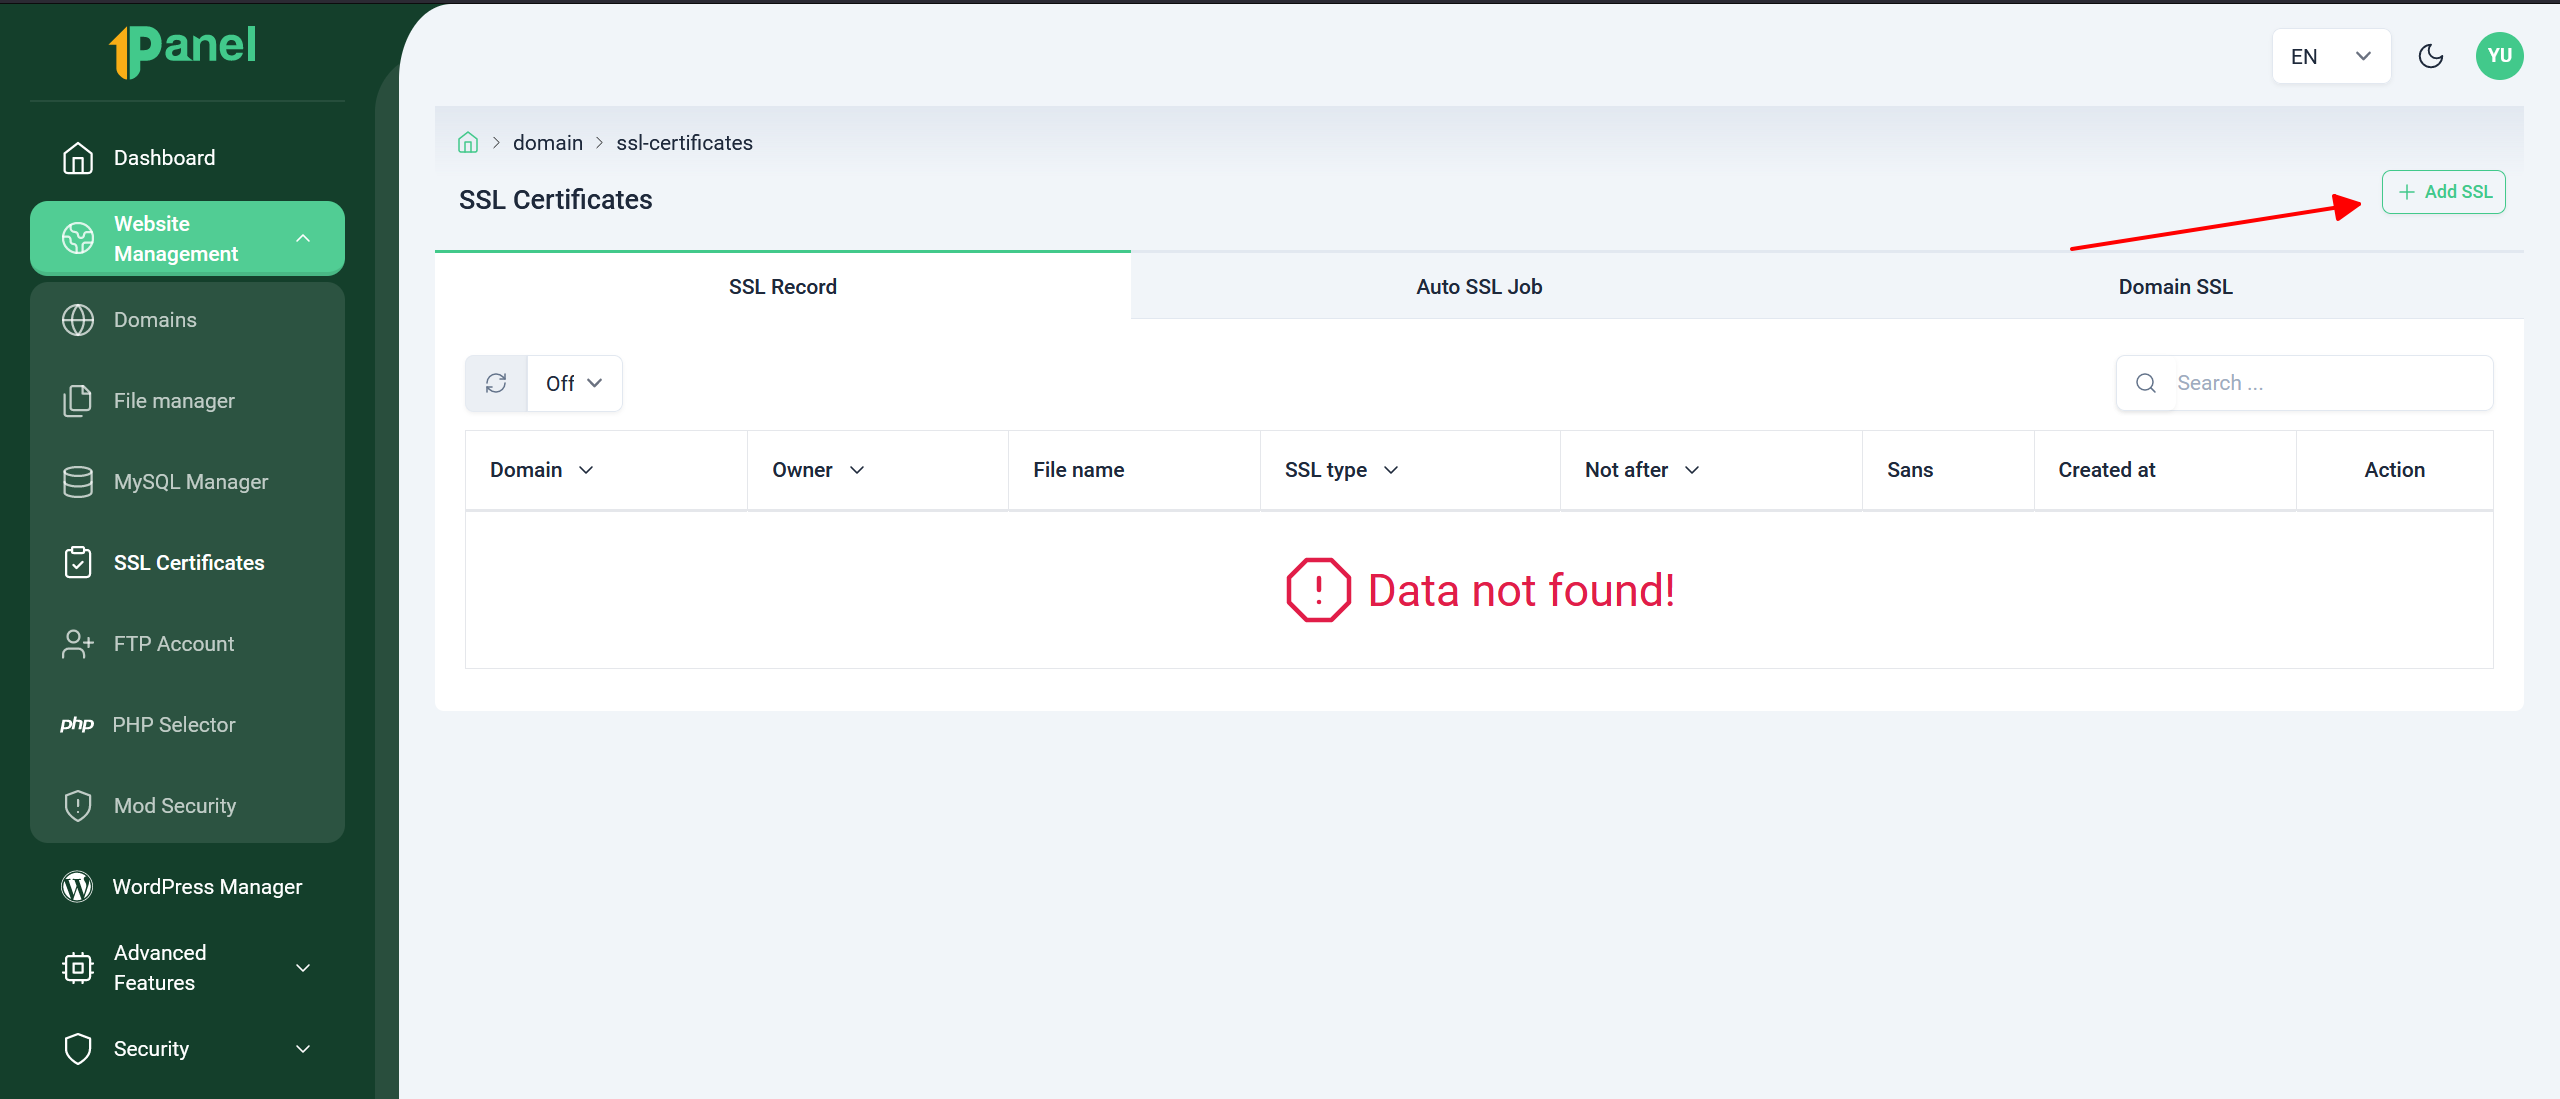Open the auto-refresh Off dropdown
Viewport: 2560px width, 1099px height.
point(574,383)
